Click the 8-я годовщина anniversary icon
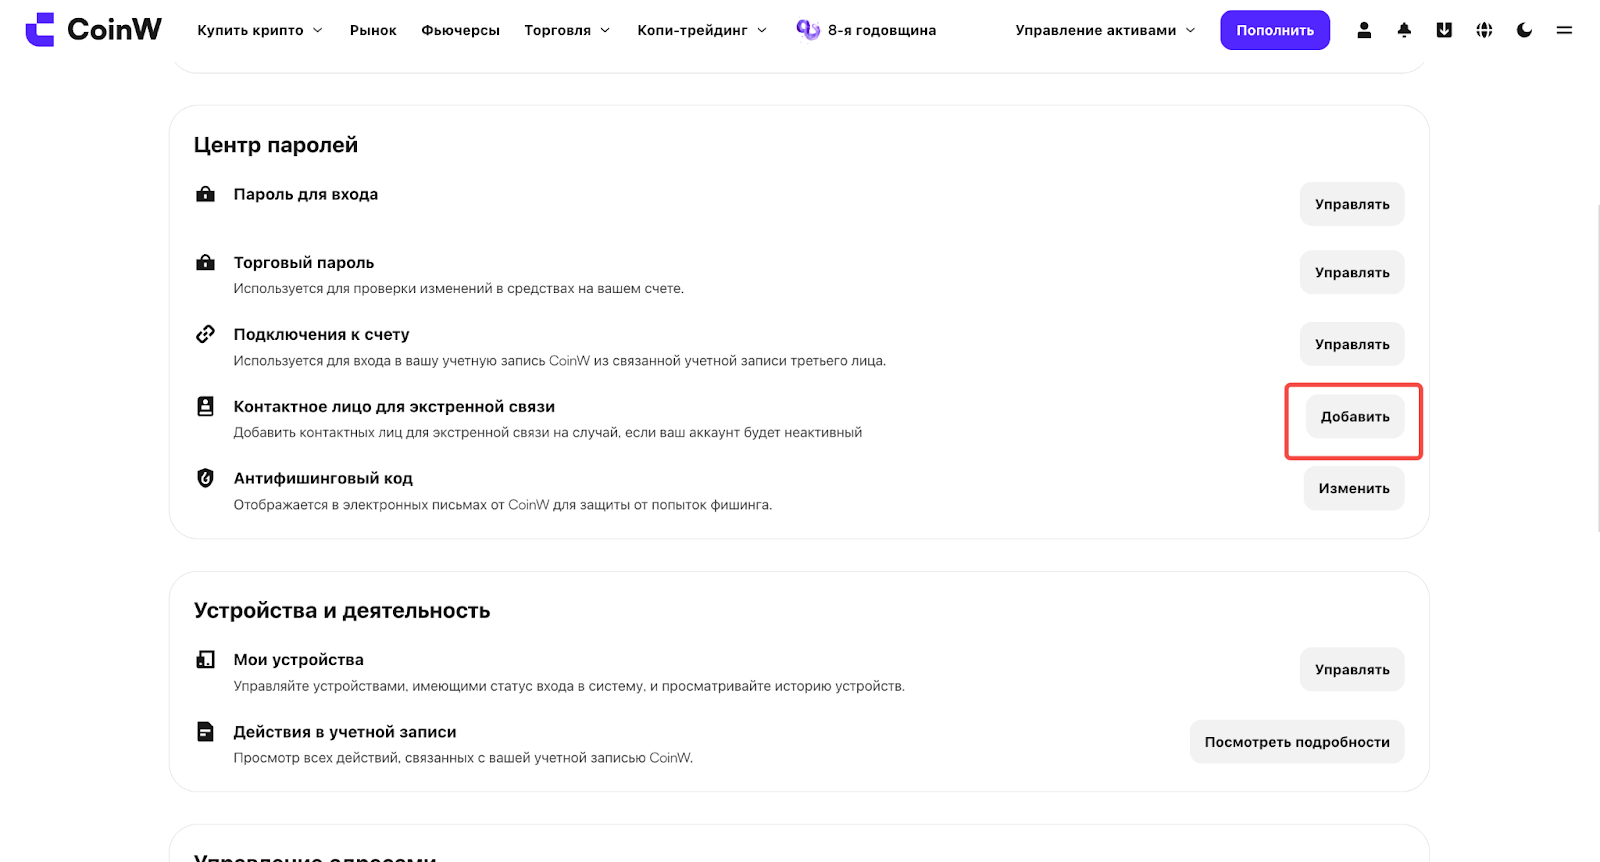The width and height of the screenshot is (1600, 862). coord(808,30)
